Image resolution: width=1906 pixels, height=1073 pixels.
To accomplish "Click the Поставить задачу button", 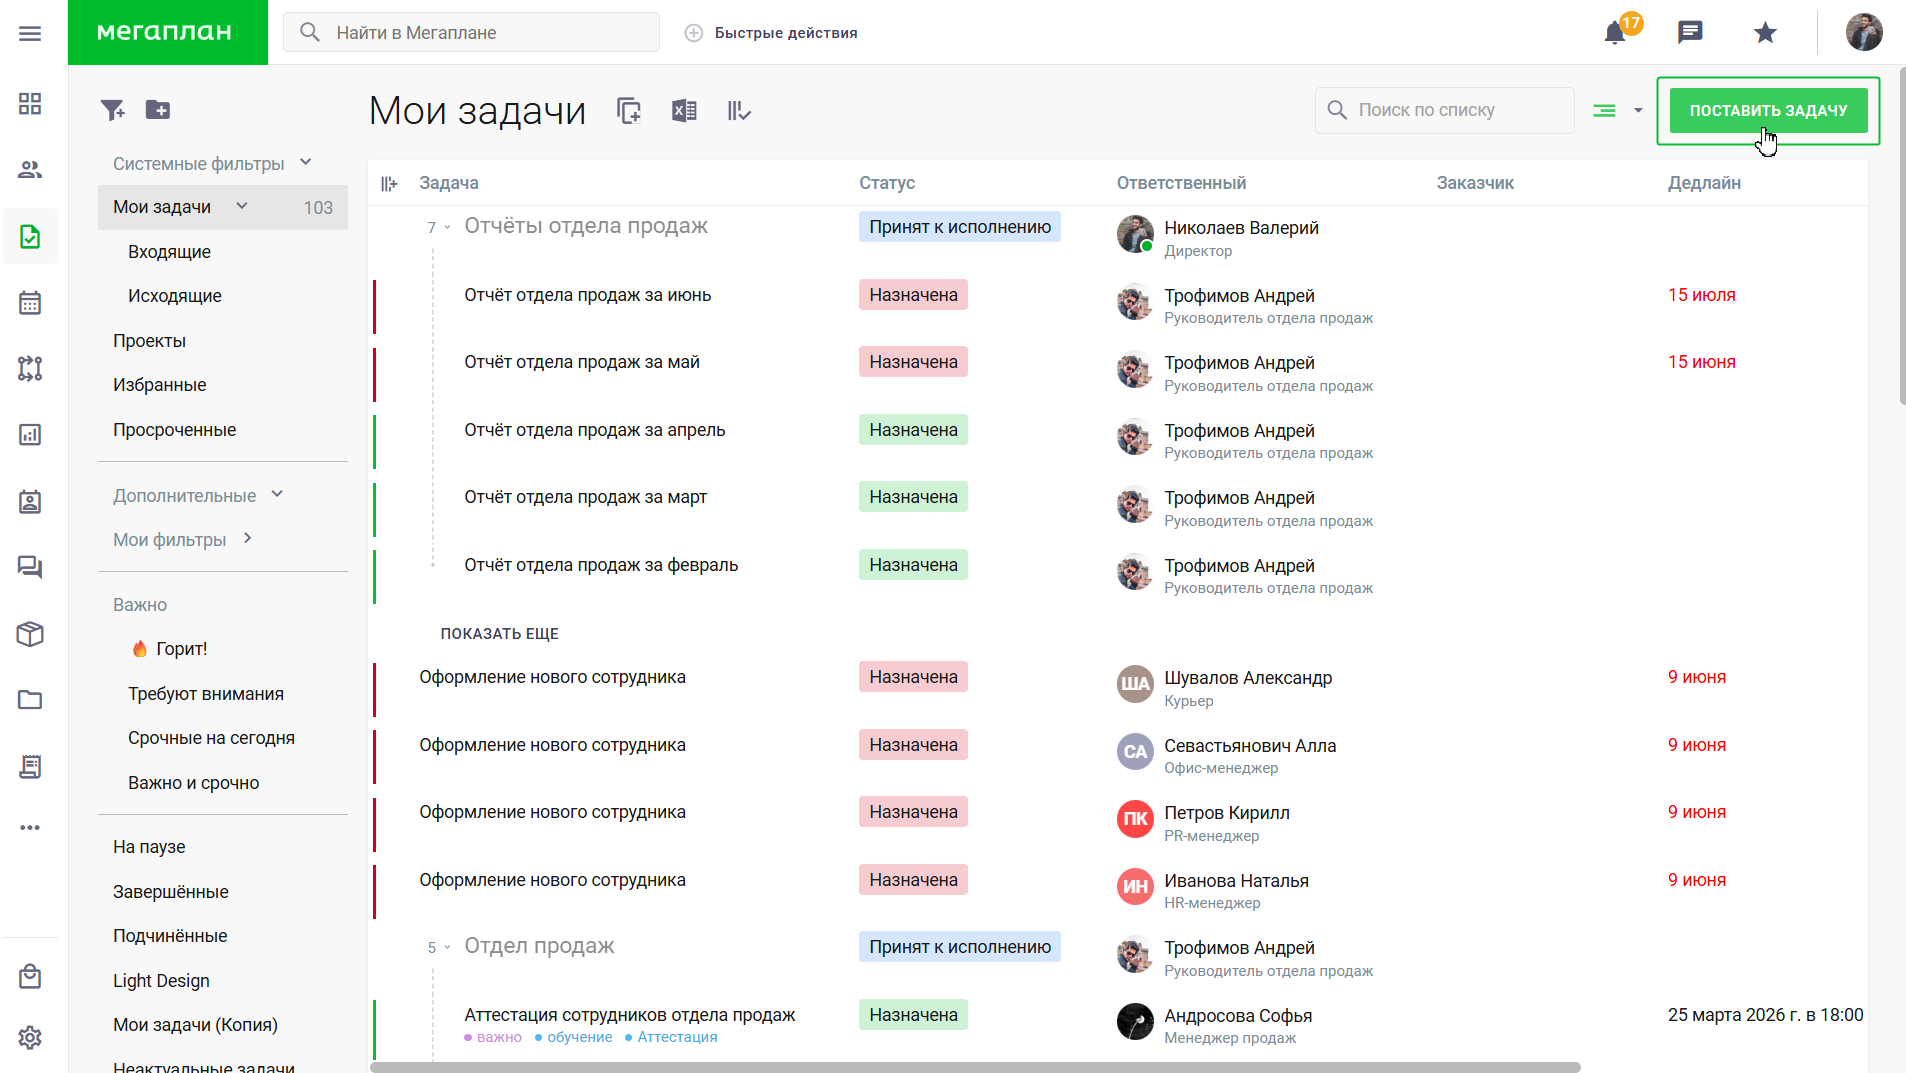I will click(x=1768, y=111).
